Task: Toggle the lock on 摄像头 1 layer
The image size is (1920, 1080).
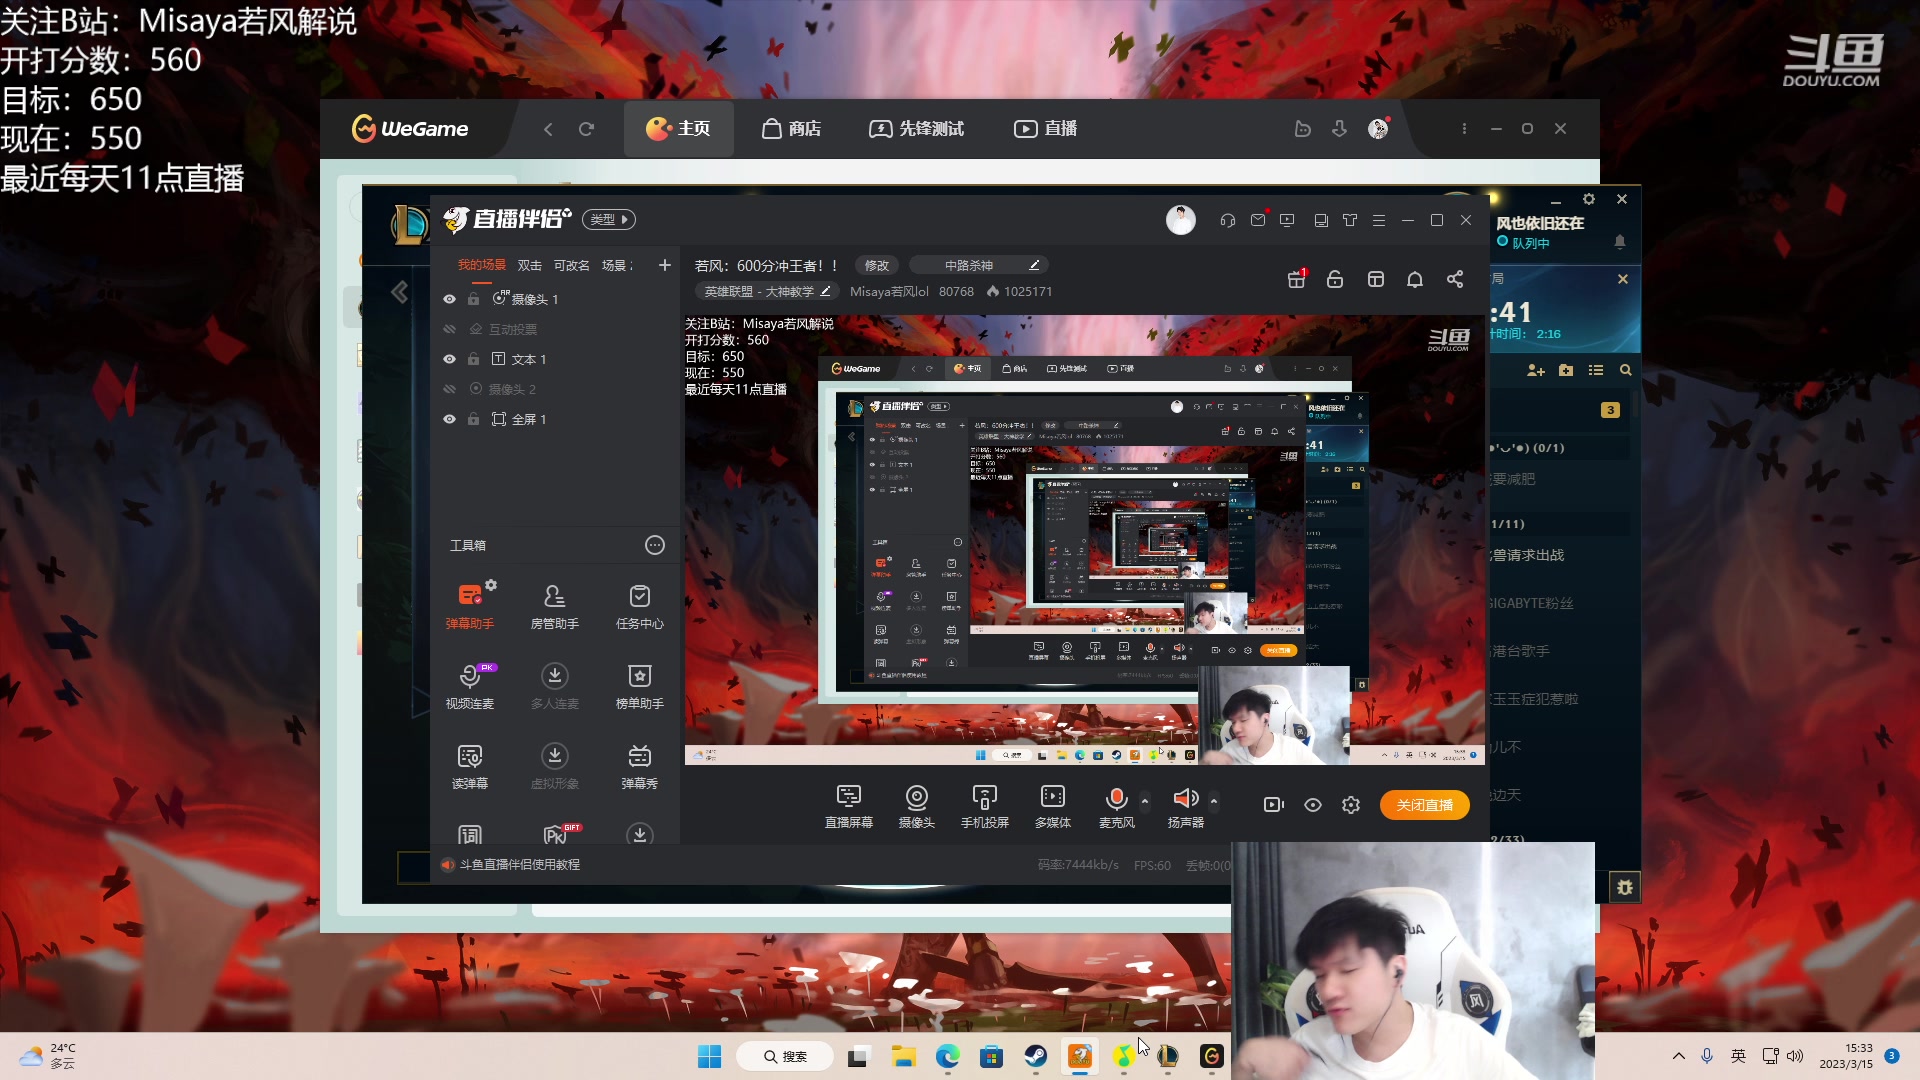Action: [x=473, y=299]
